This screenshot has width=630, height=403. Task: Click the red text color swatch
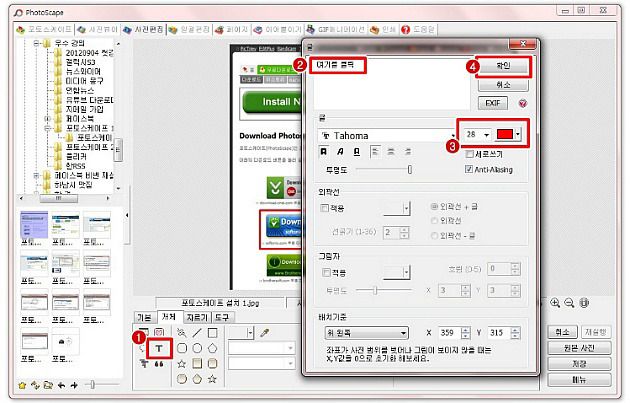pyautogui.click(x=505, y=134)
